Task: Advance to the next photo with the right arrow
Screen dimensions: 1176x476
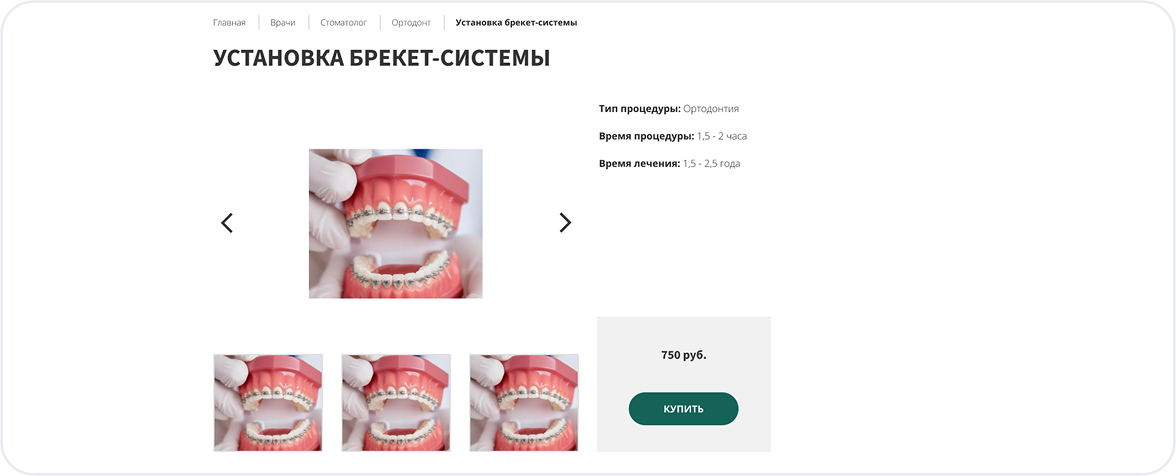Action: click(x=565, y=223)
